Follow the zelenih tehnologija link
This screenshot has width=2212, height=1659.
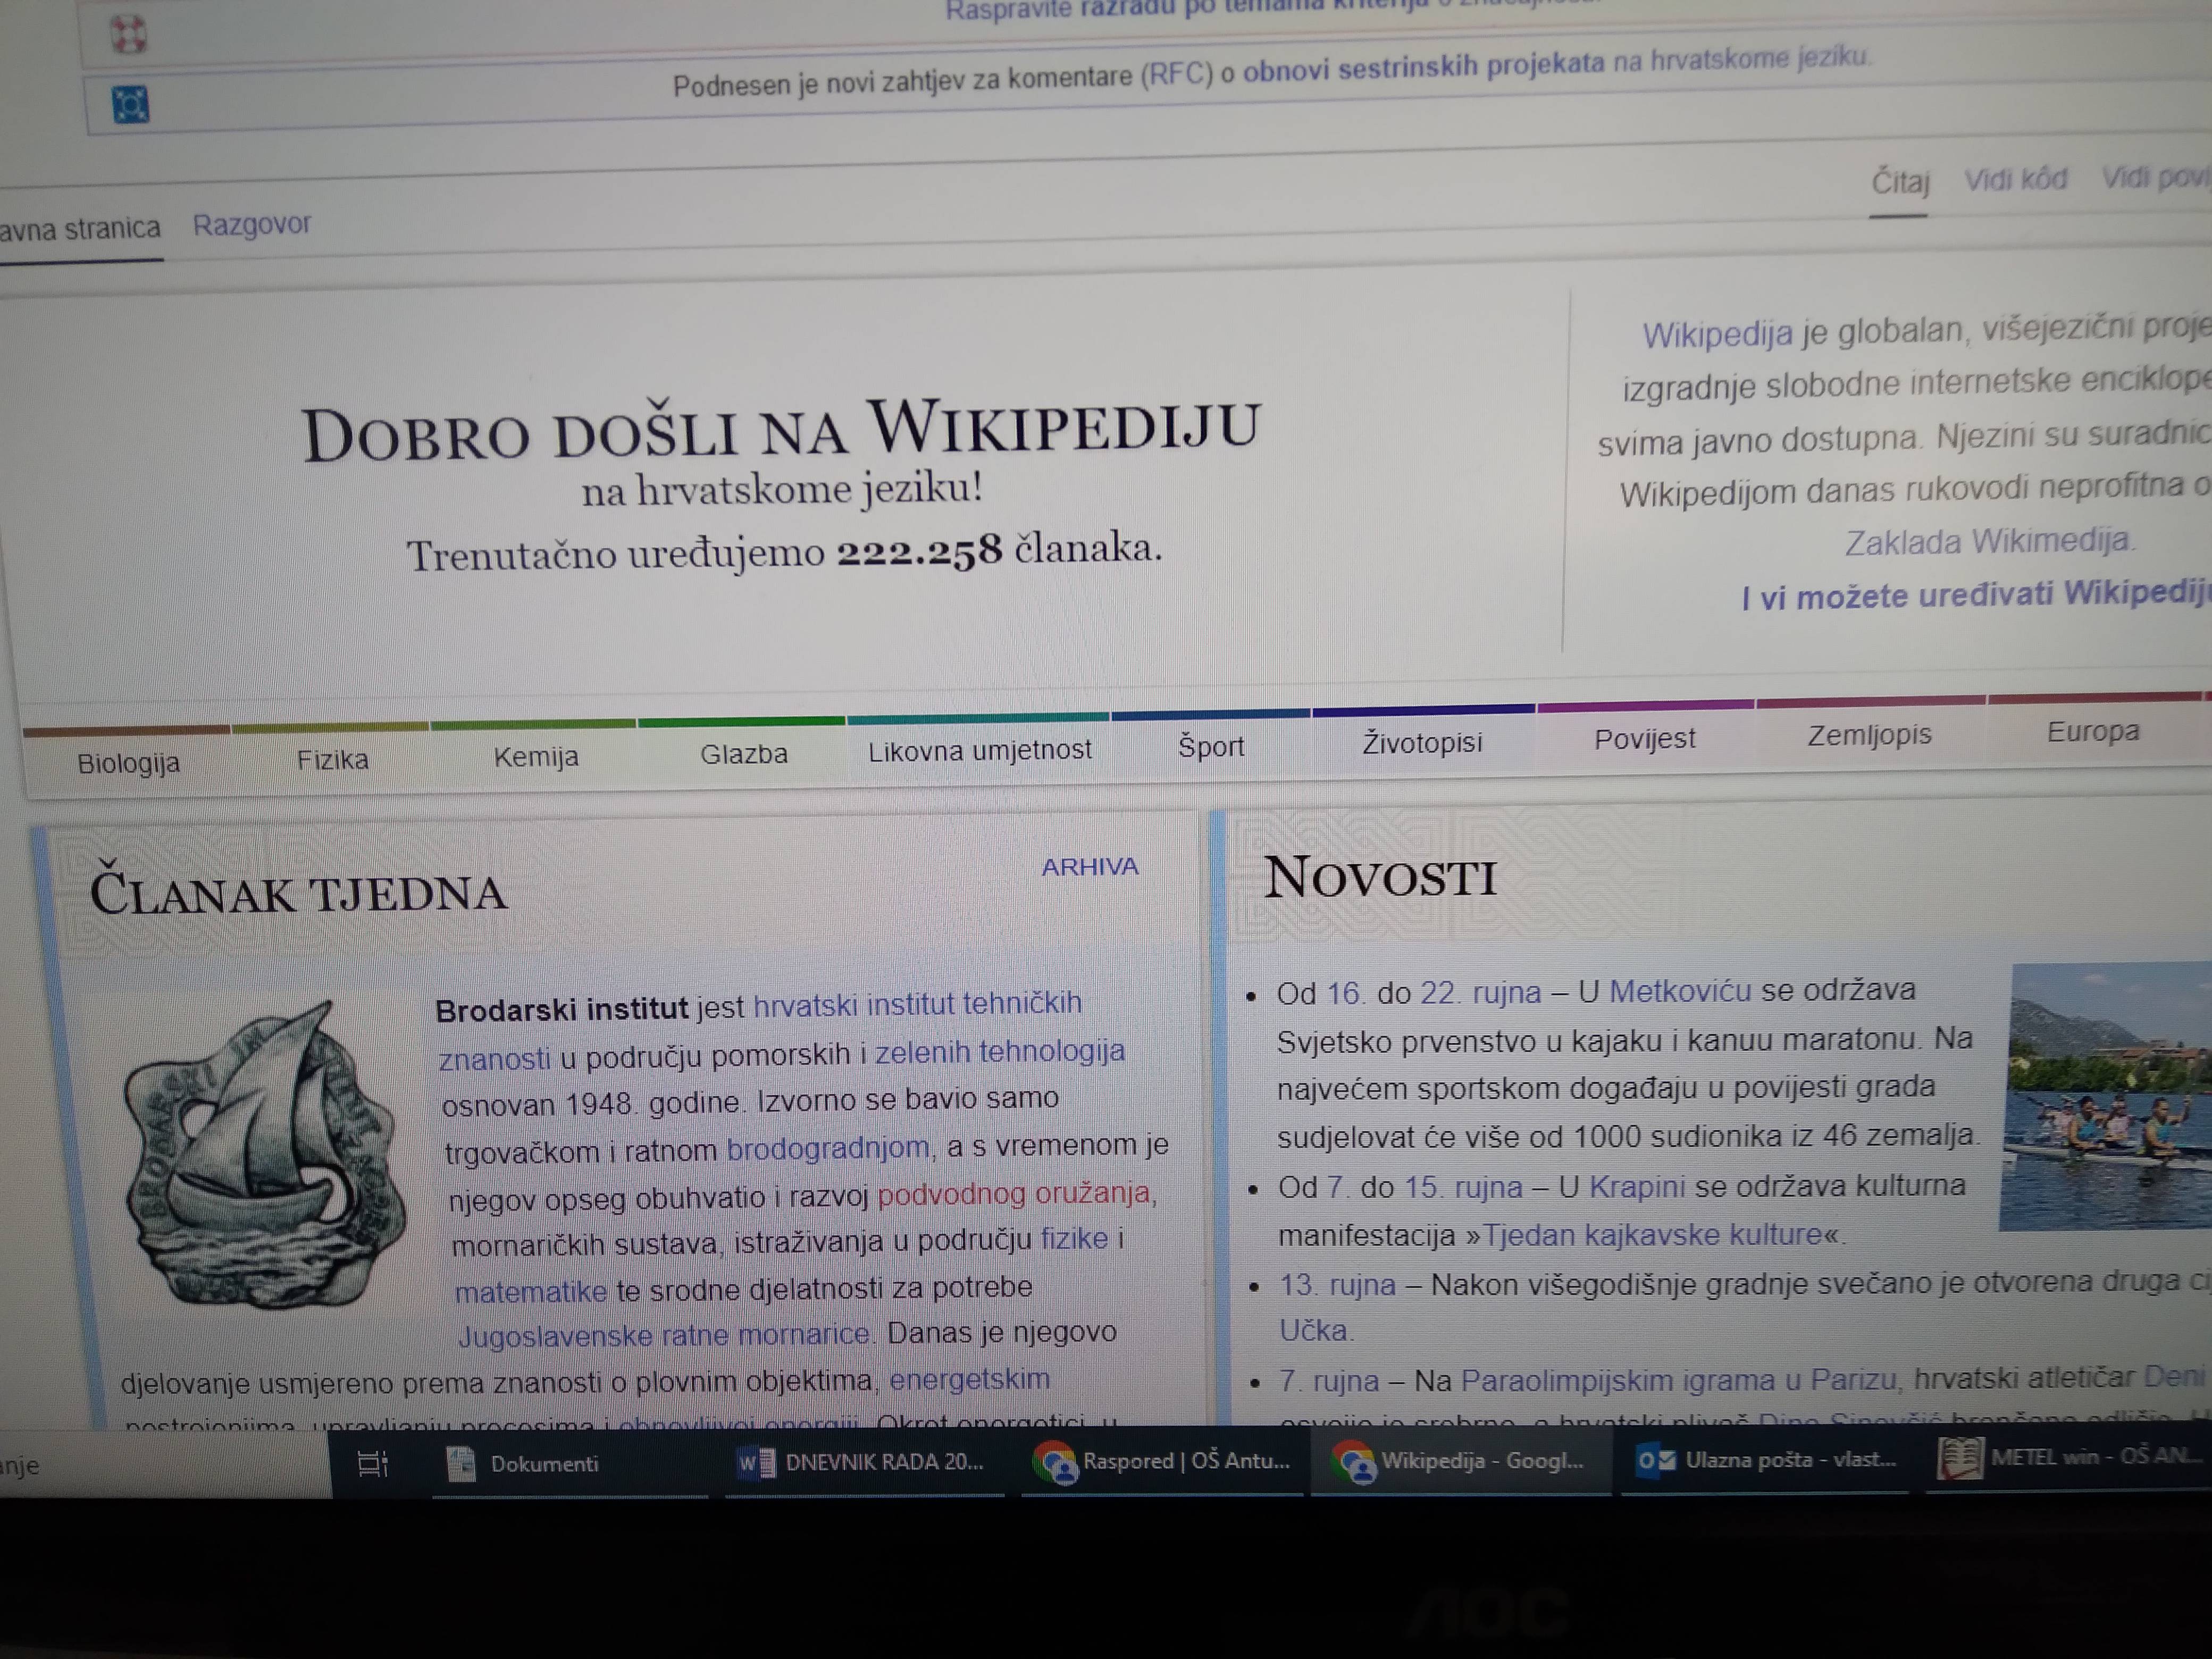coord(1000,1051)
